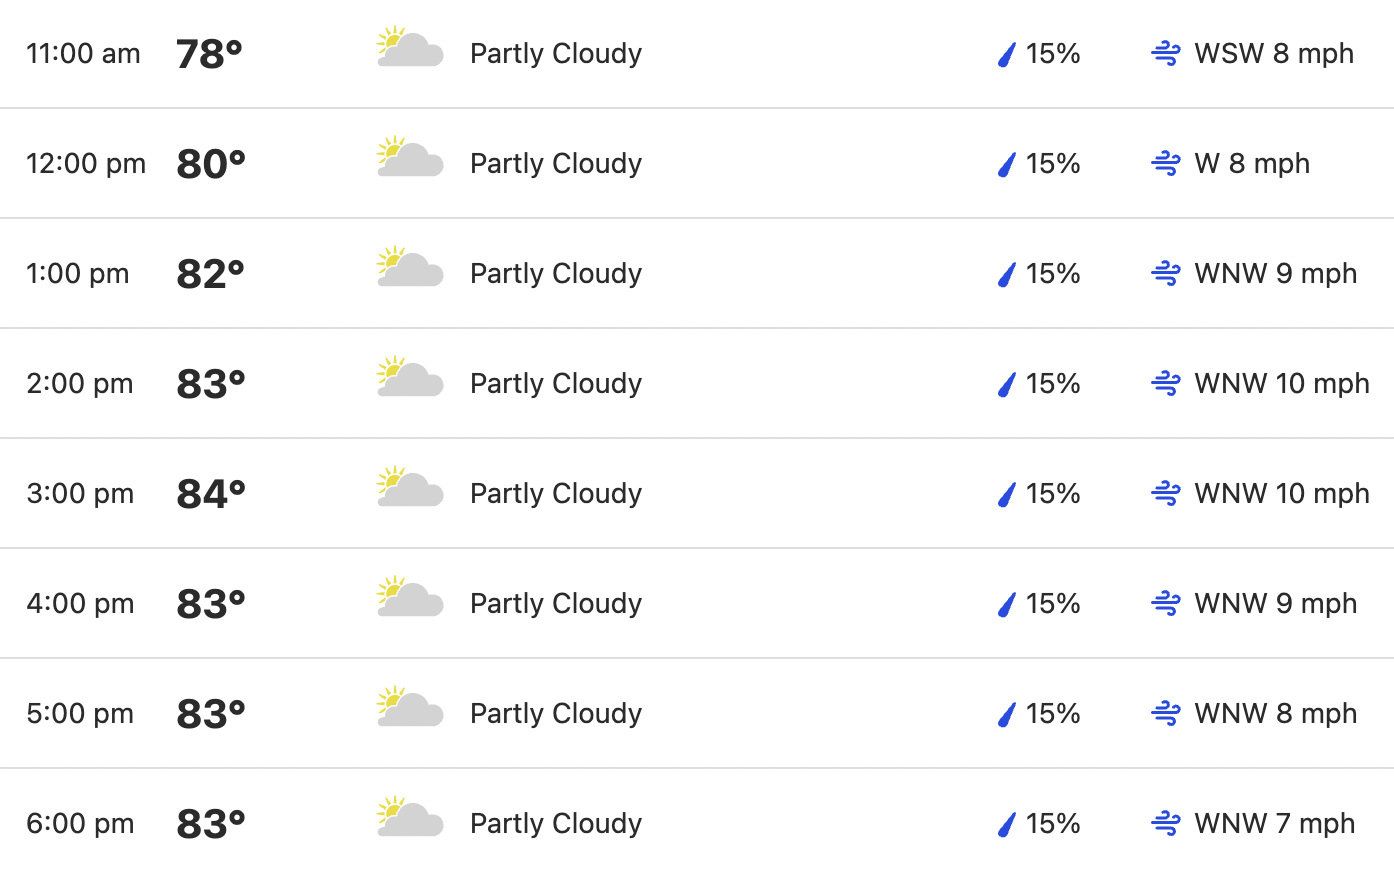Click the partly cloudy icon at 6:00 pm
Image resolution: width=1394 pixels, height=876 pixels.
point(410,817)
